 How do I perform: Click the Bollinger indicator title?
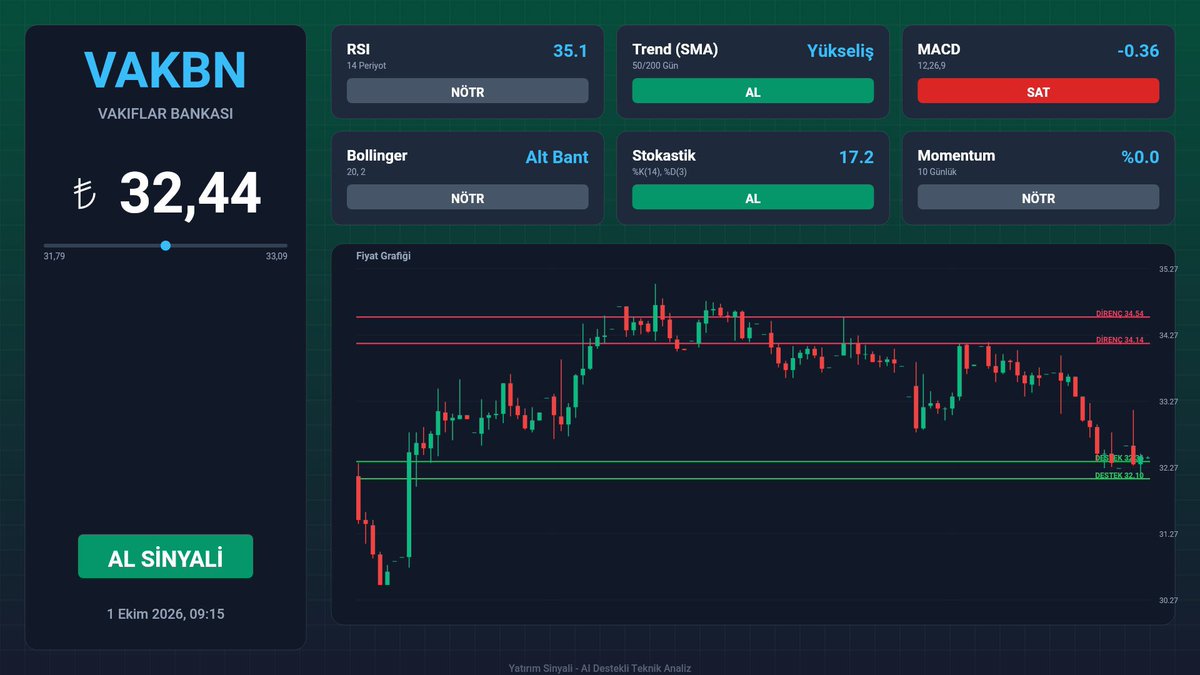click(377, 156)
